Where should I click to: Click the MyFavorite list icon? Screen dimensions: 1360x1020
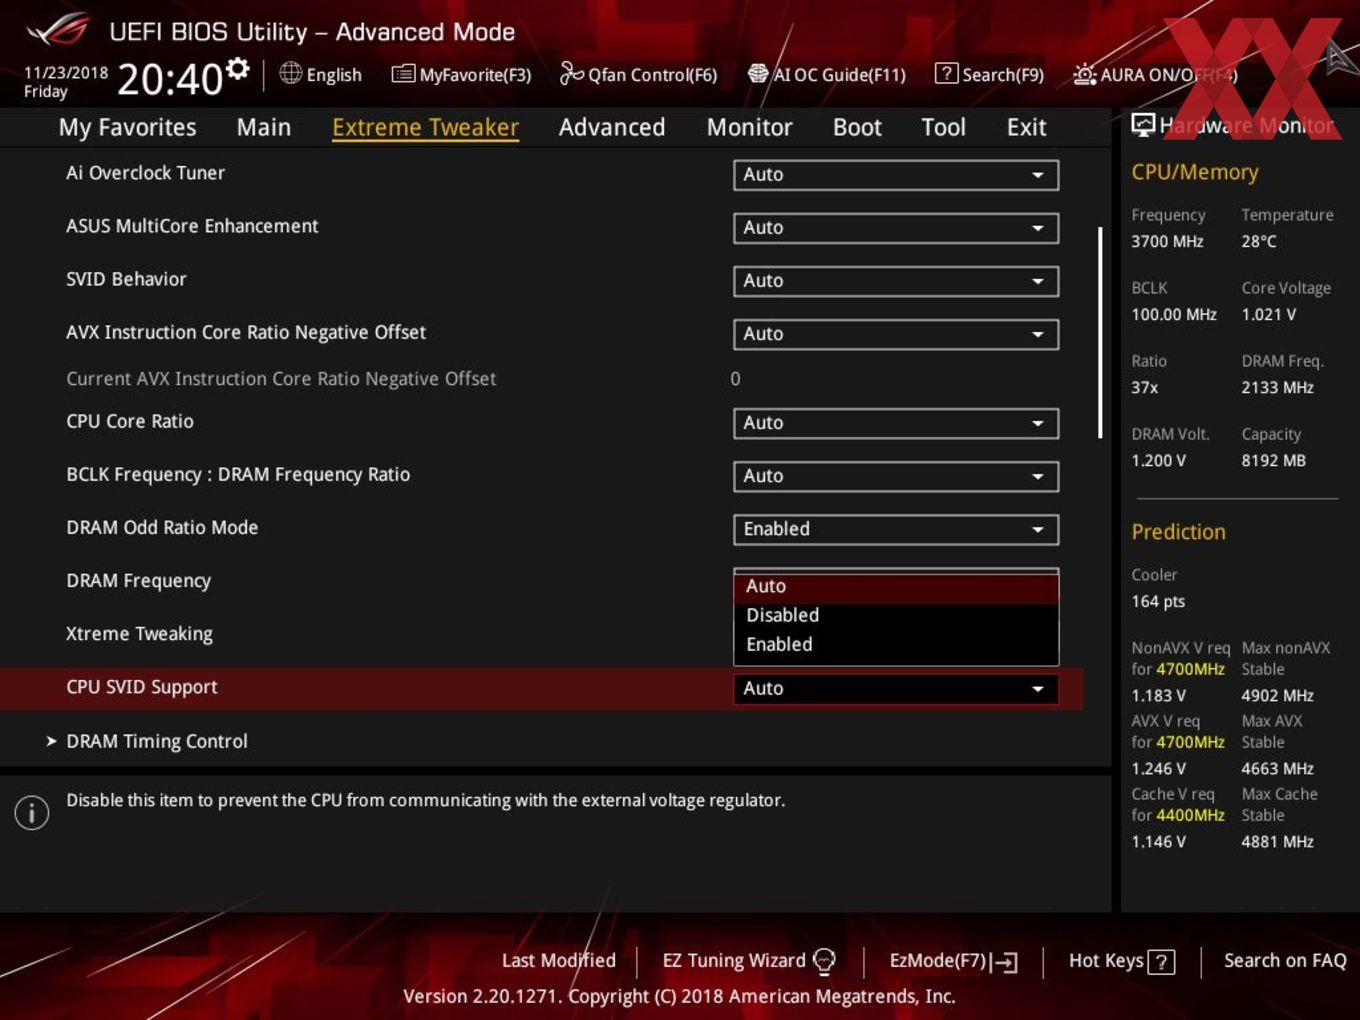tap(403, 74)
